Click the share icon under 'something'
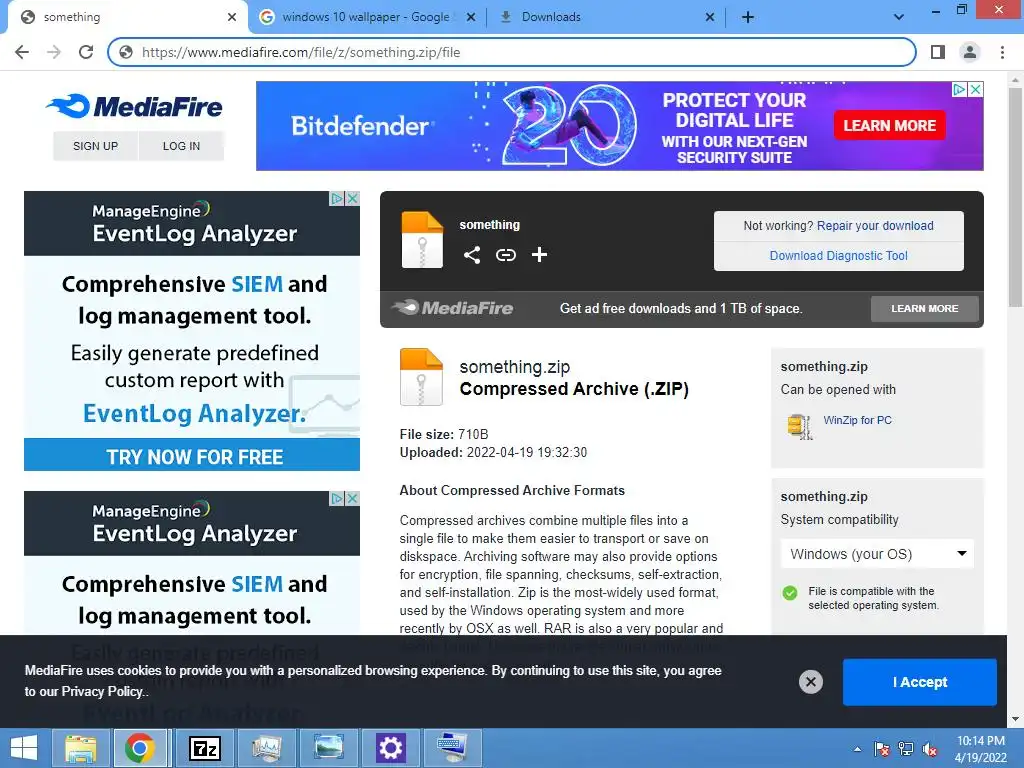This screenshot has height=768, width=1024. click(472, 255)
